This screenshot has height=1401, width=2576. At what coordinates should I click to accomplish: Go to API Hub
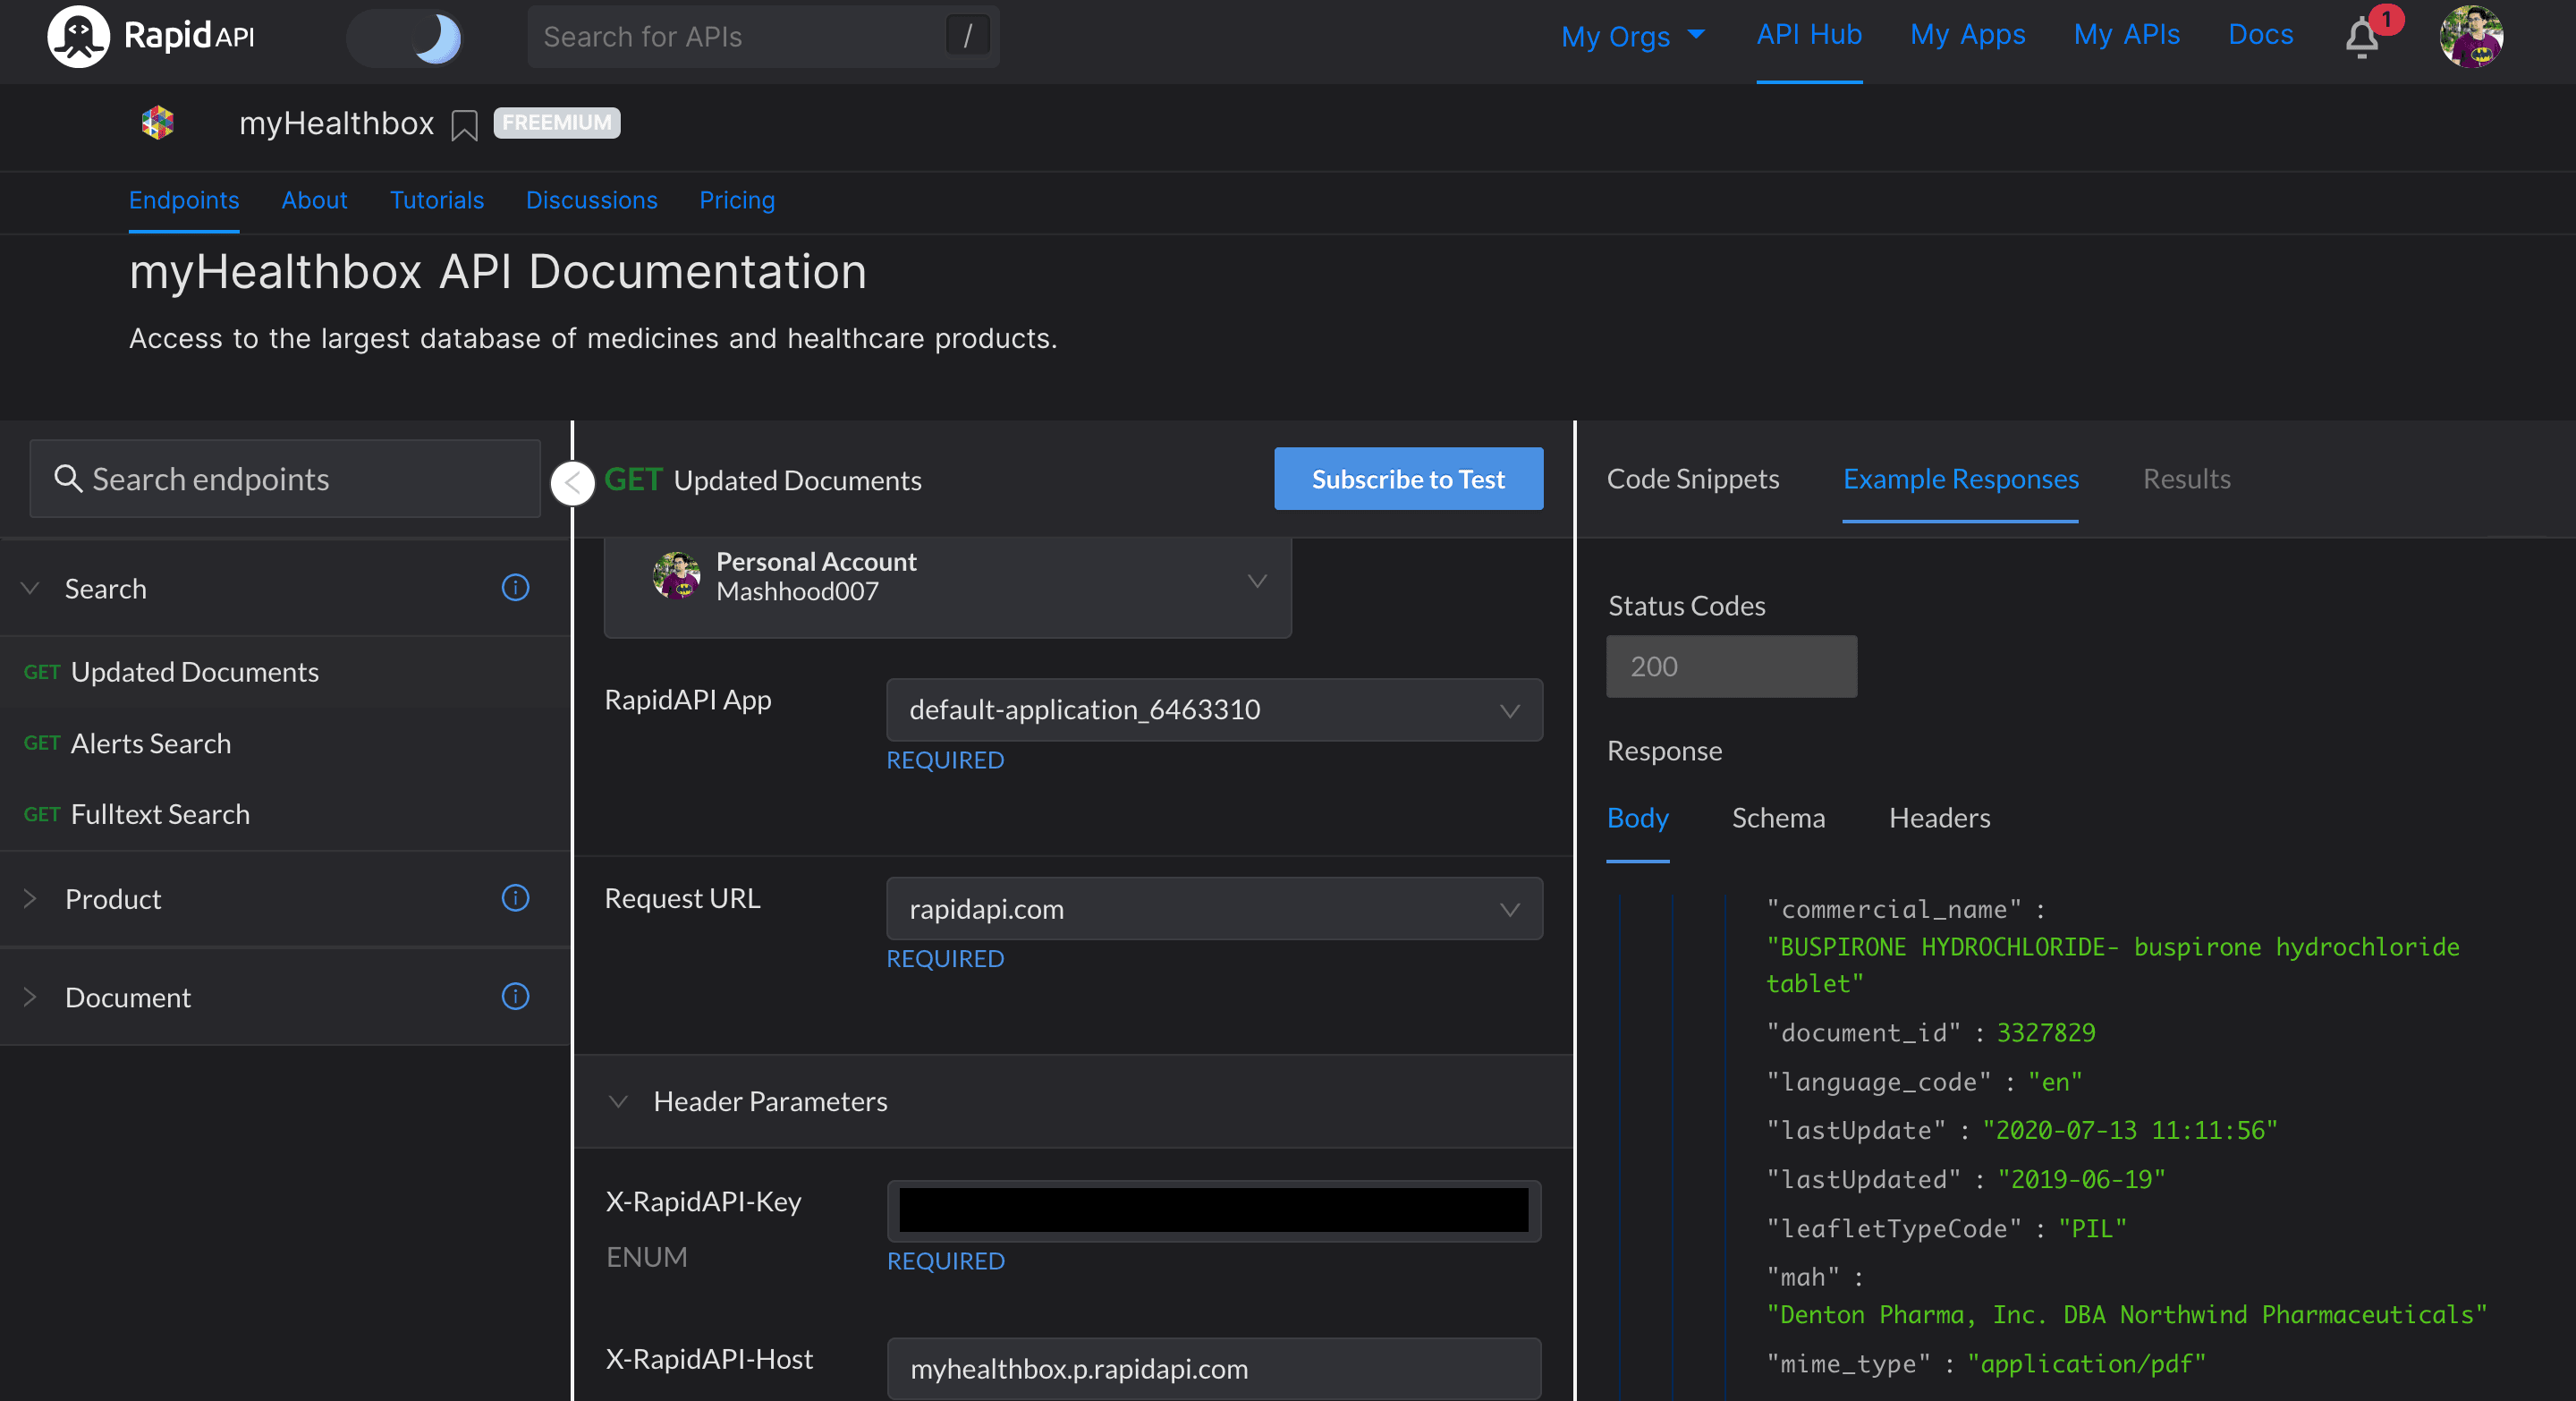point(1809,35)
